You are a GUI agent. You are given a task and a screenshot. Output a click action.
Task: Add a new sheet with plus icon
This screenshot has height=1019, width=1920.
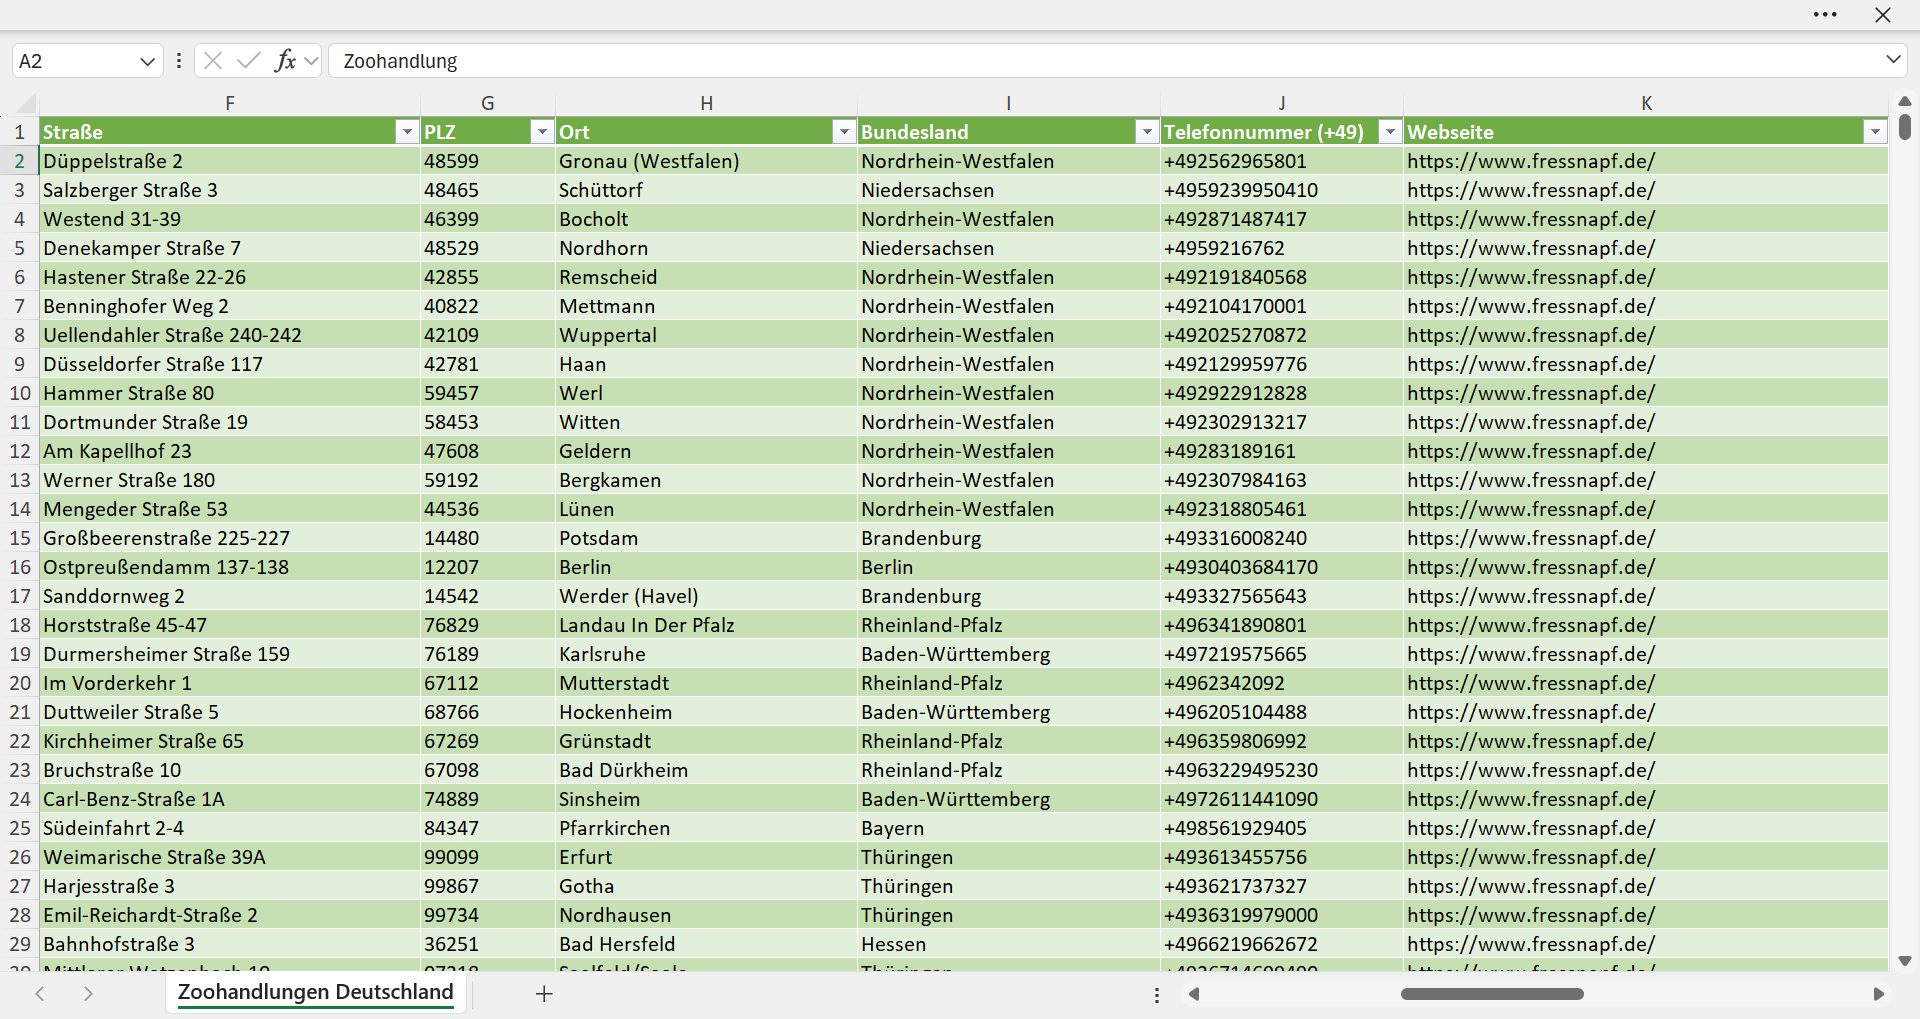[544, 994]
